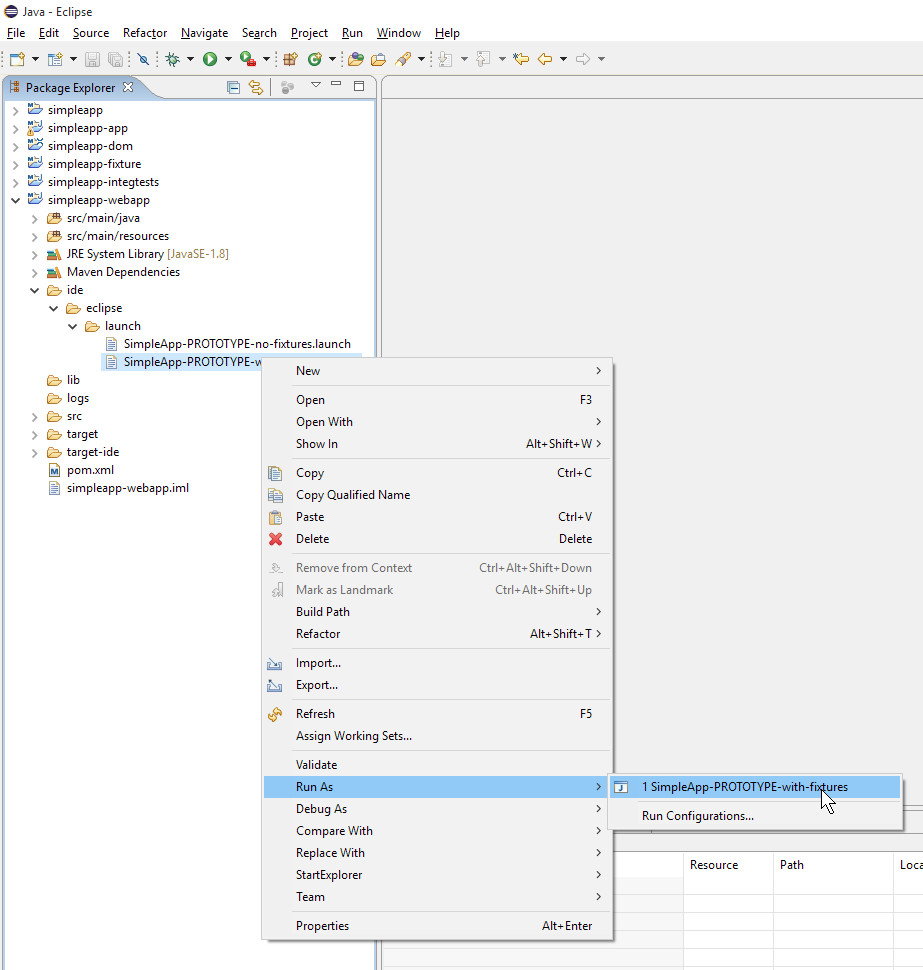
Task: Select the simpleapp-integtests project
Action: tap(103, 182)
